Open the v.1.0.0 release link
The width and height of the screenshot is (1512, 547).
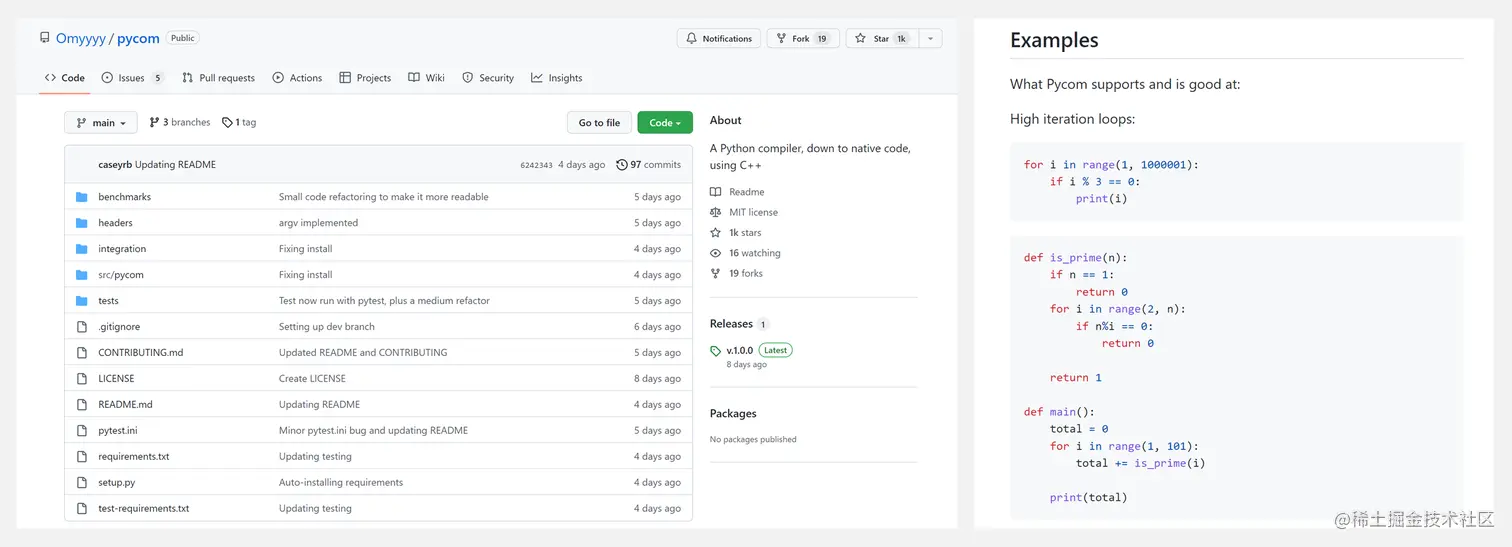[x=740, y=351]
